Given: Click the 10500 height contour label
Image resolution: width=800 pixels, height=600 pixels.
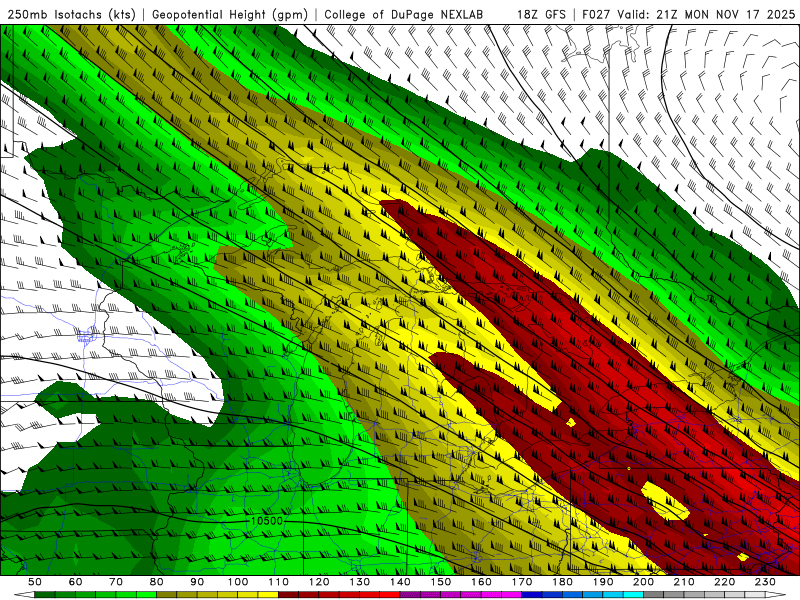Looking at the screenshot, I should click(x=267, y=521).
